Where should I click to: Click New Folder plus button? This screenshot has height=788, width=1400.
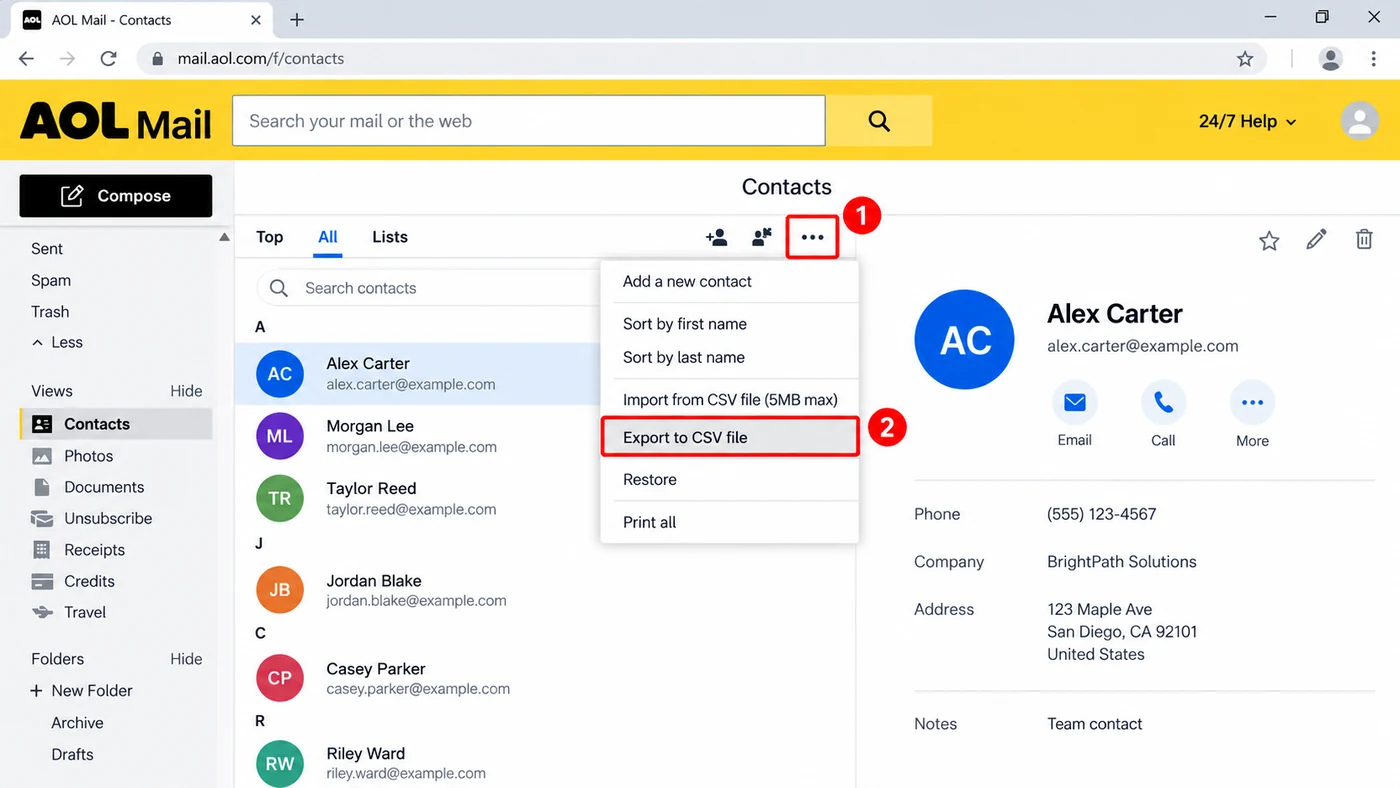pyautogui.click(x=37, y=691)
